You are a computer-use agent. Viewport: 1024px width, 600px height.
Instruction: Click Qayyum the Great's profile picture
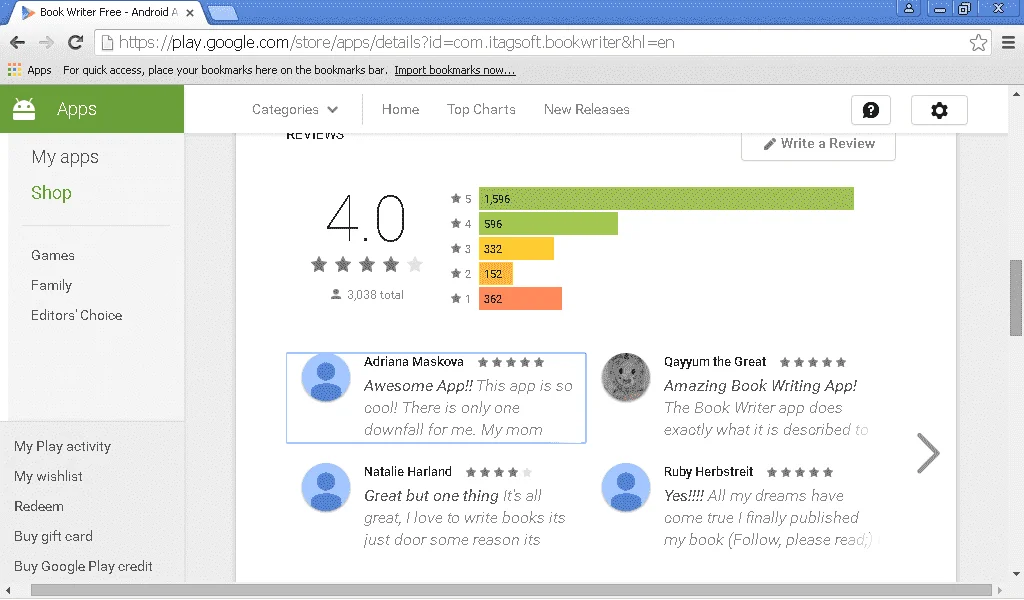pyautogui.click(x=626, y=377)
